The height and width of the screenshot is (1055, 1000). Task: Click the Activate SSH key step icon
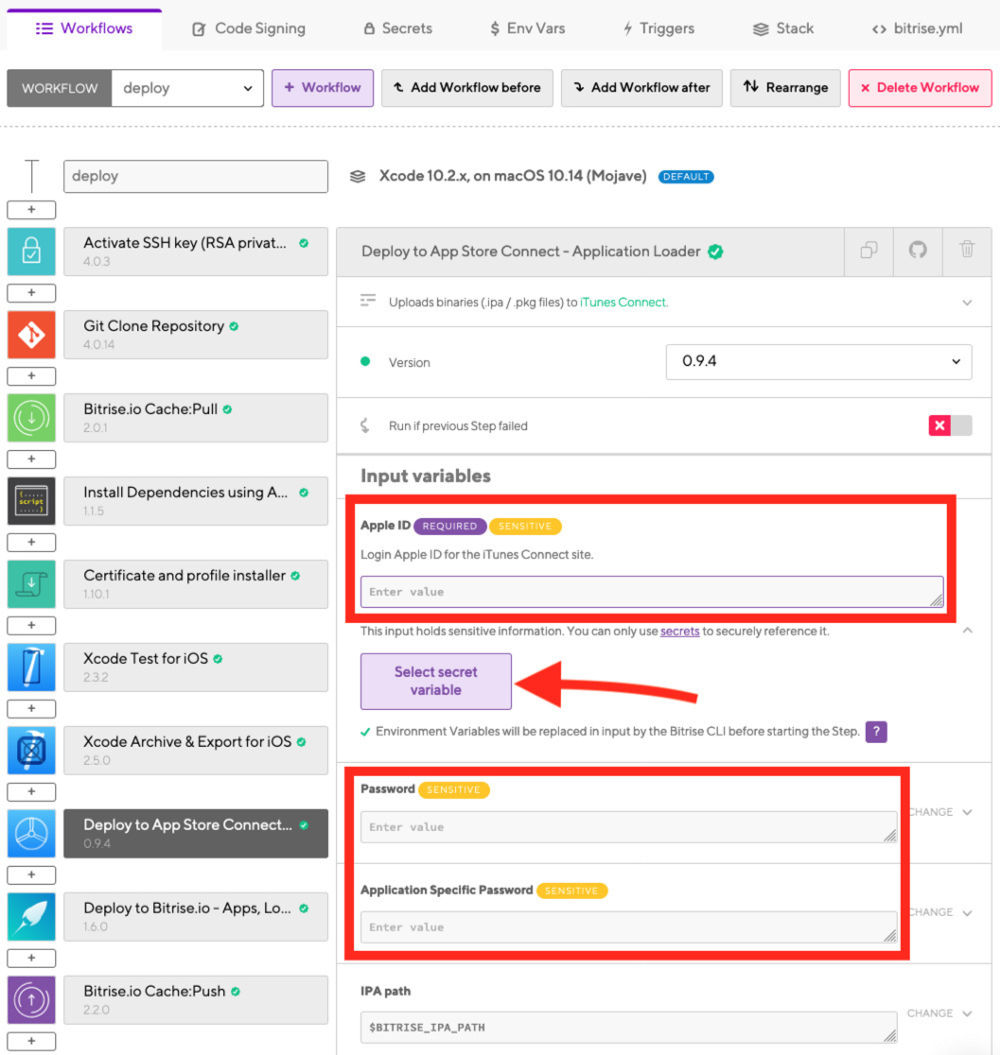pos(31,251)
